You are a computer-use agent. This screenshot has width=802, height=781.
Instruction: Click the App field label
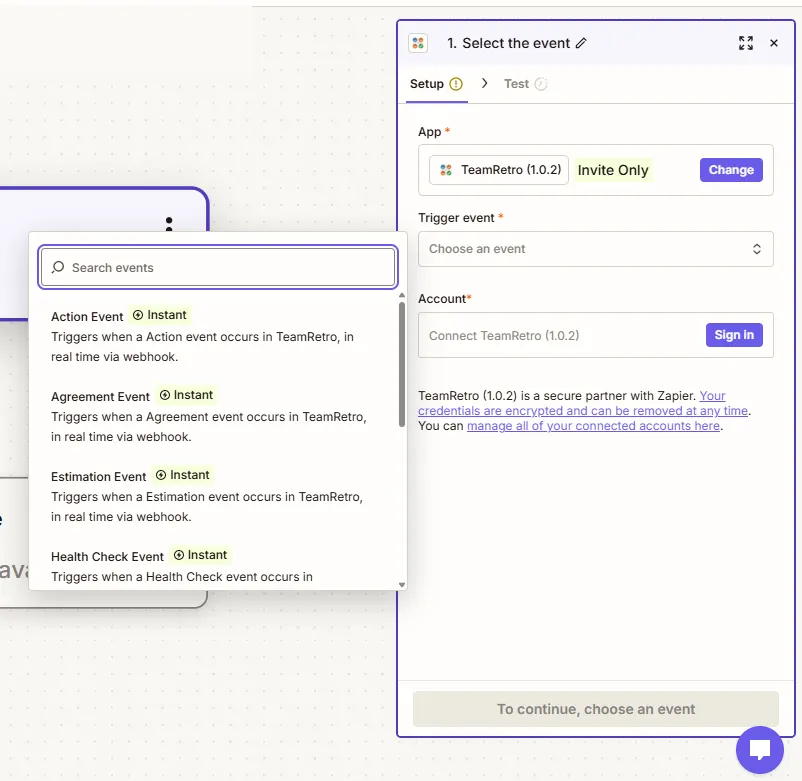(430, 132)
